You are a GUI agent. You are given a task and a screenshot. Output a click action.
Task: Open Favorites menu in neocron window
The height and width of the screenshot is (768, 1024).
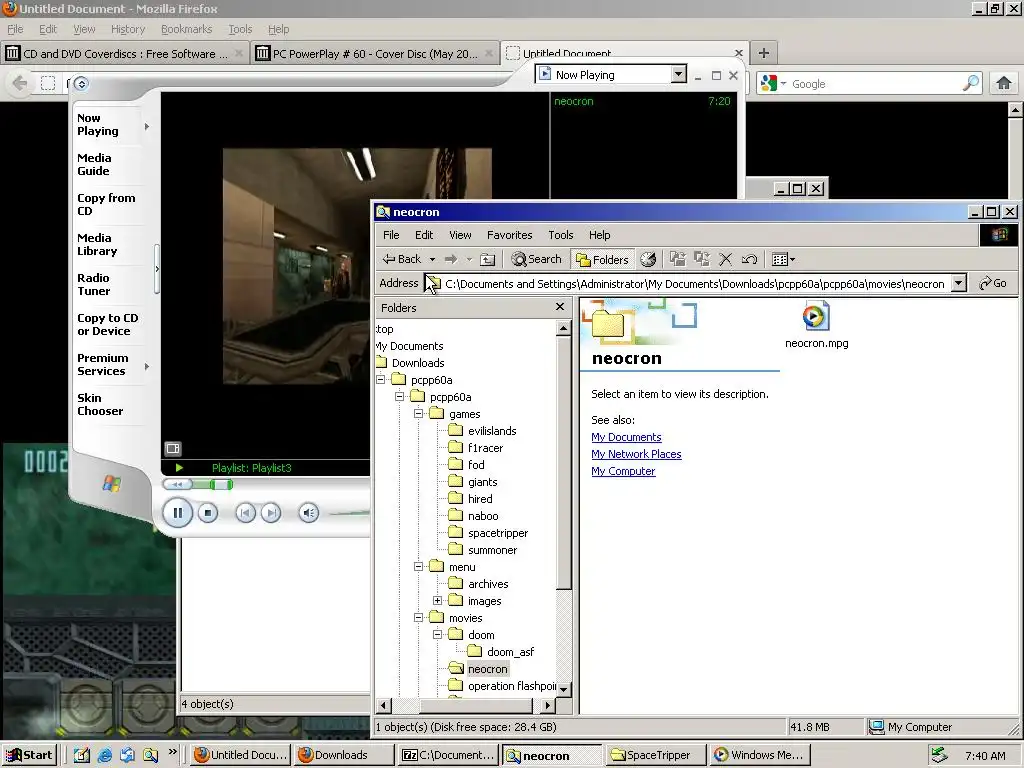[509, 235]
